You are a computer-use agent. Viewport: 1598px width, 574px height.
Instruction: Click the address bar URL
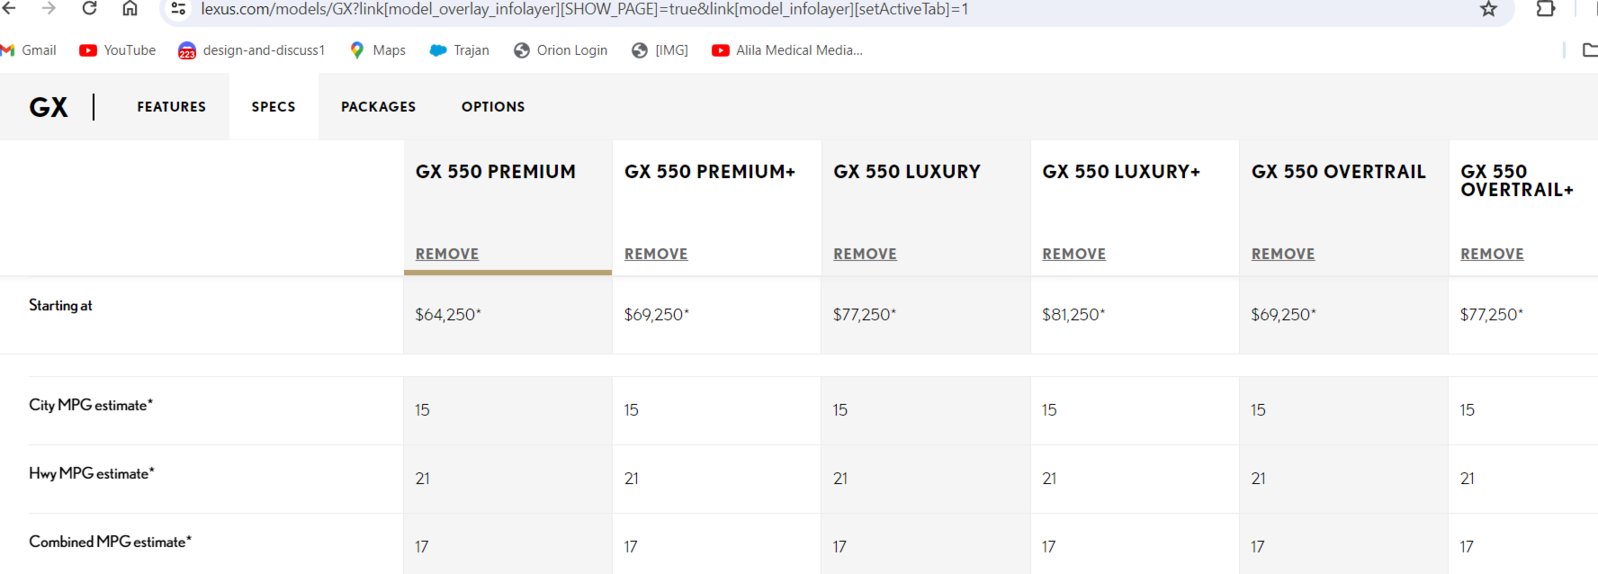584,9
